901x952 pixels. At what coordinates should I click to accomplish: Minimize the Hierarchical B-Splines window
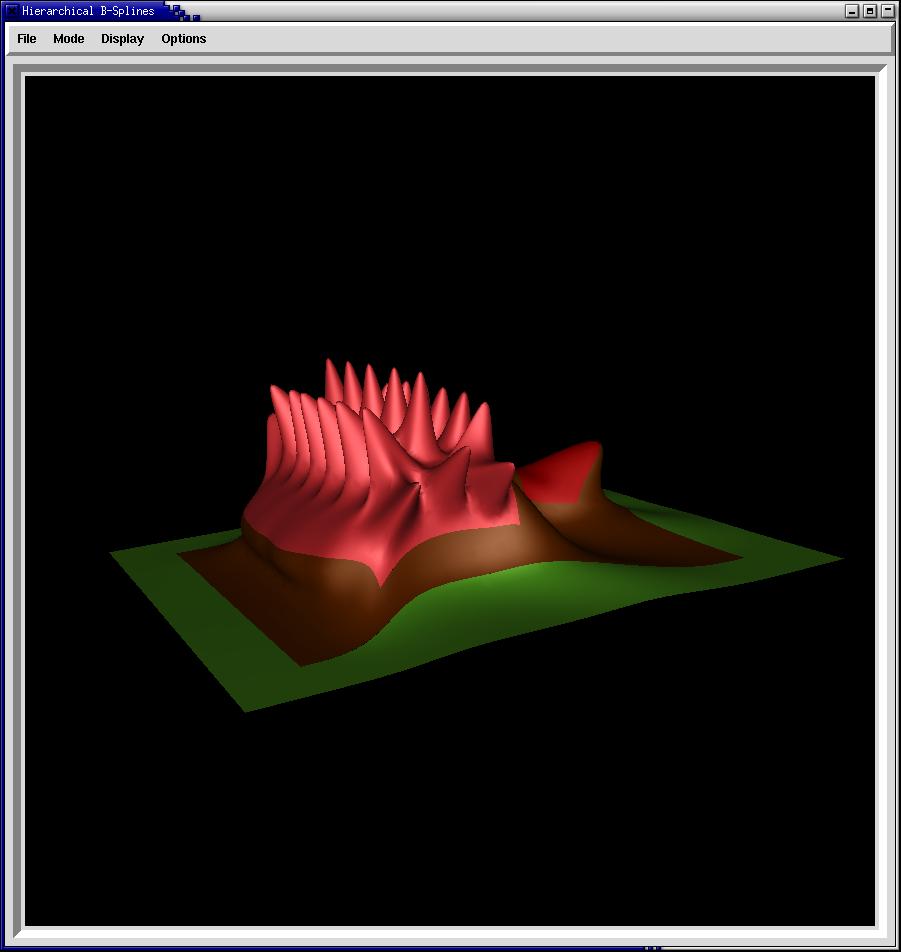(852, 11)
